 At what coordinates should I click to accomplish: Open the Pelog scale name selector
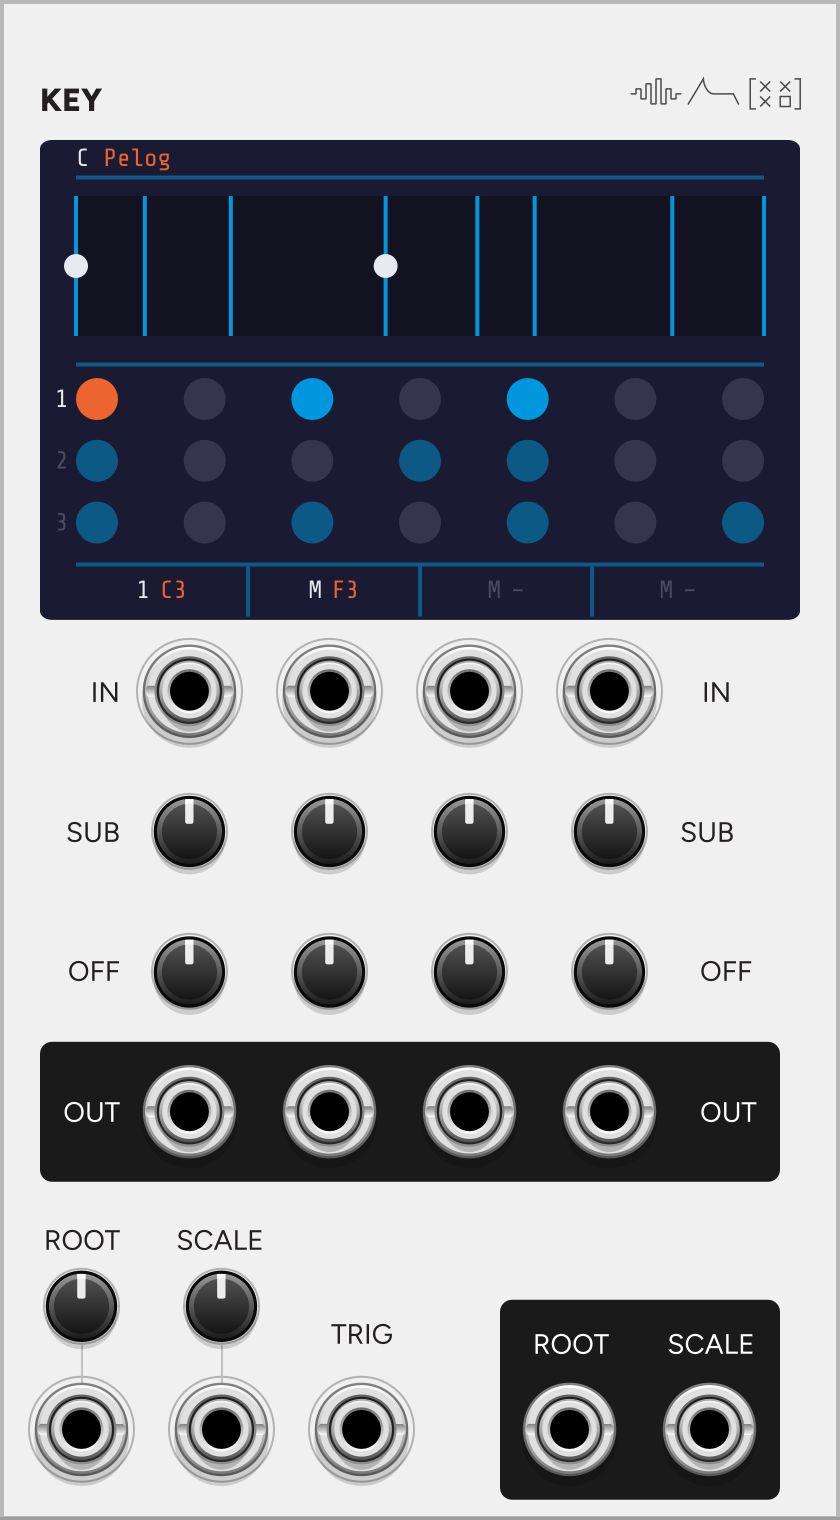(137, 158)
